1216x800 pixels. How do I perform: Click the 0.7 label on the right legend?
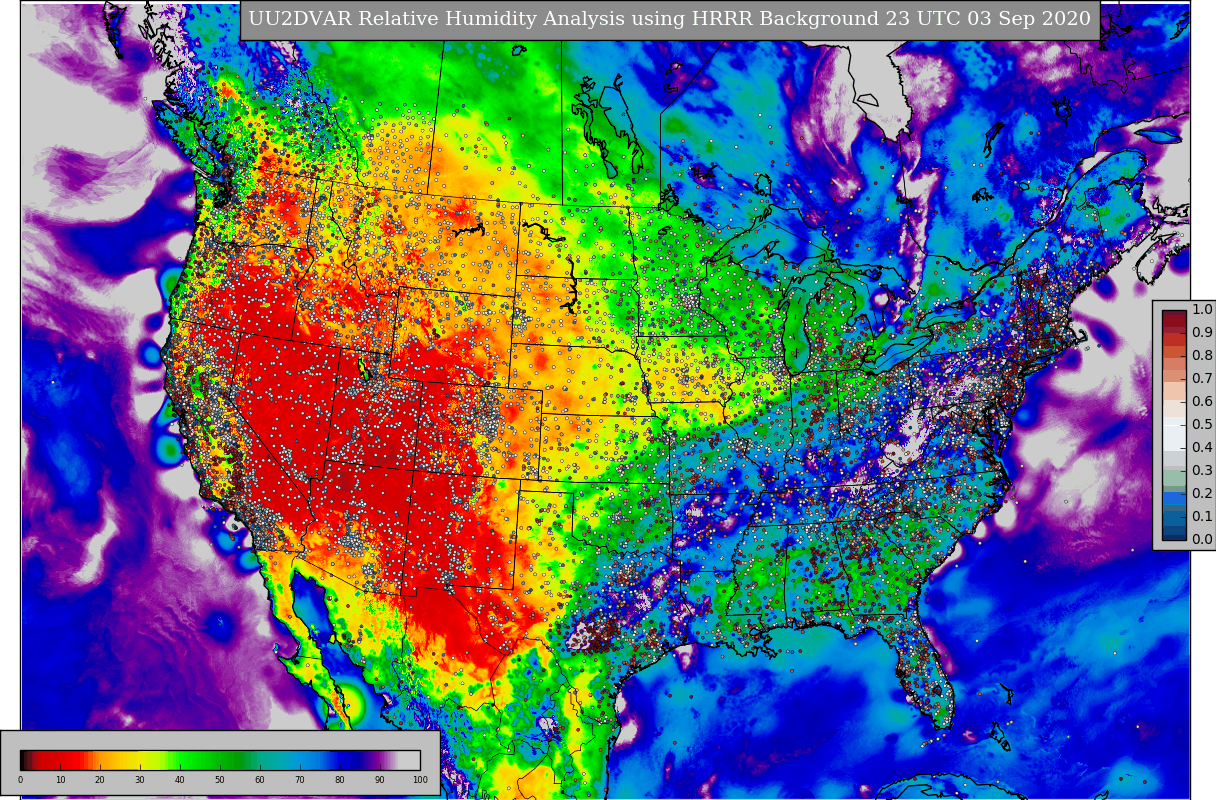pos(1202,378)
